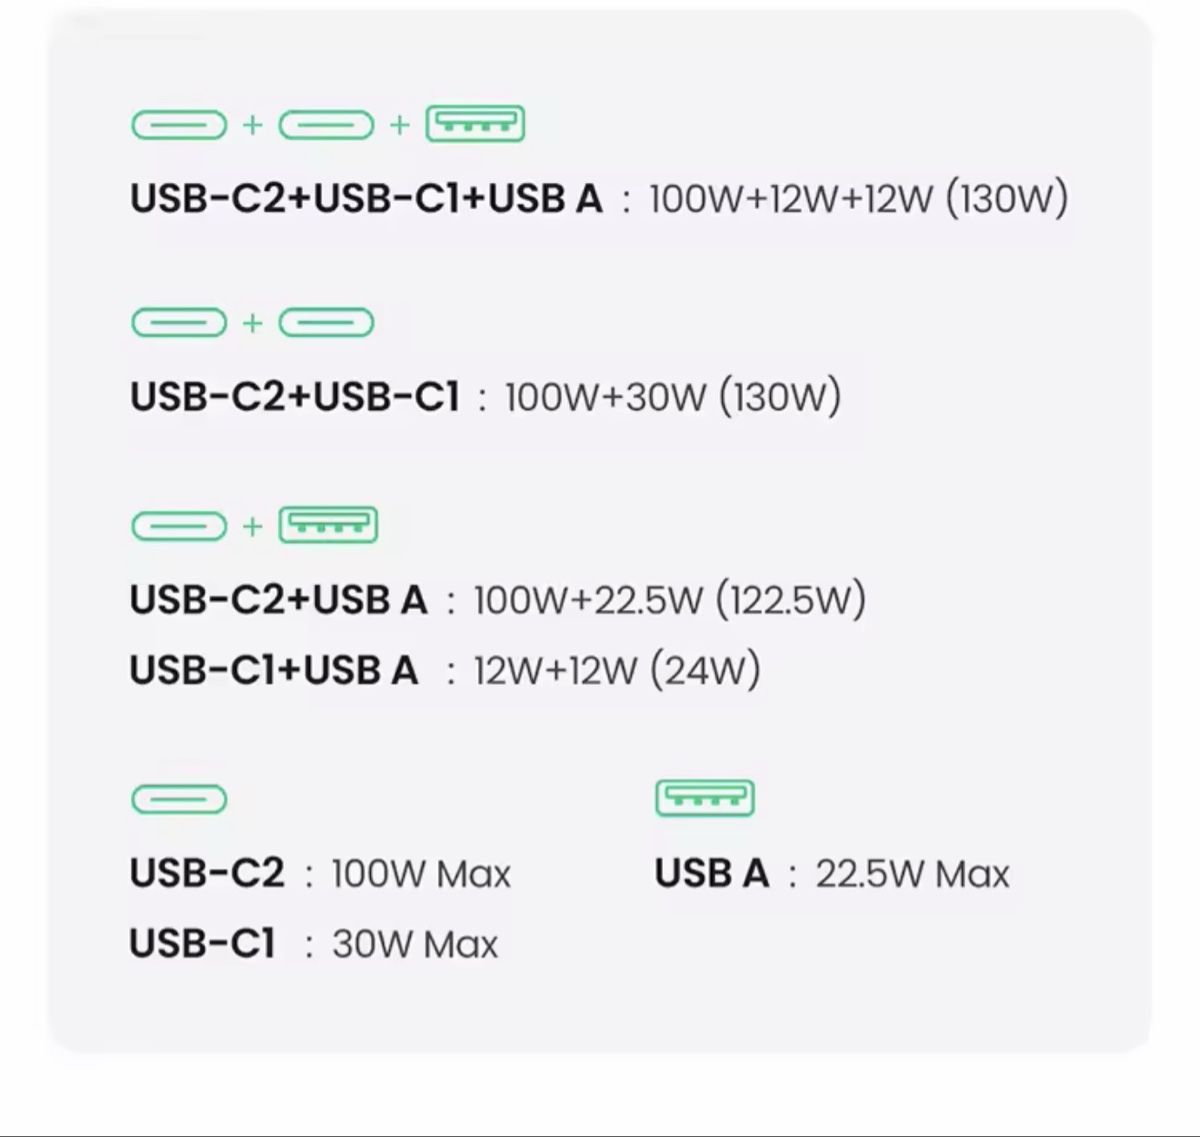Click the 12W+12W (24W) value
1200x1137 pixels.
coord(616,670)
